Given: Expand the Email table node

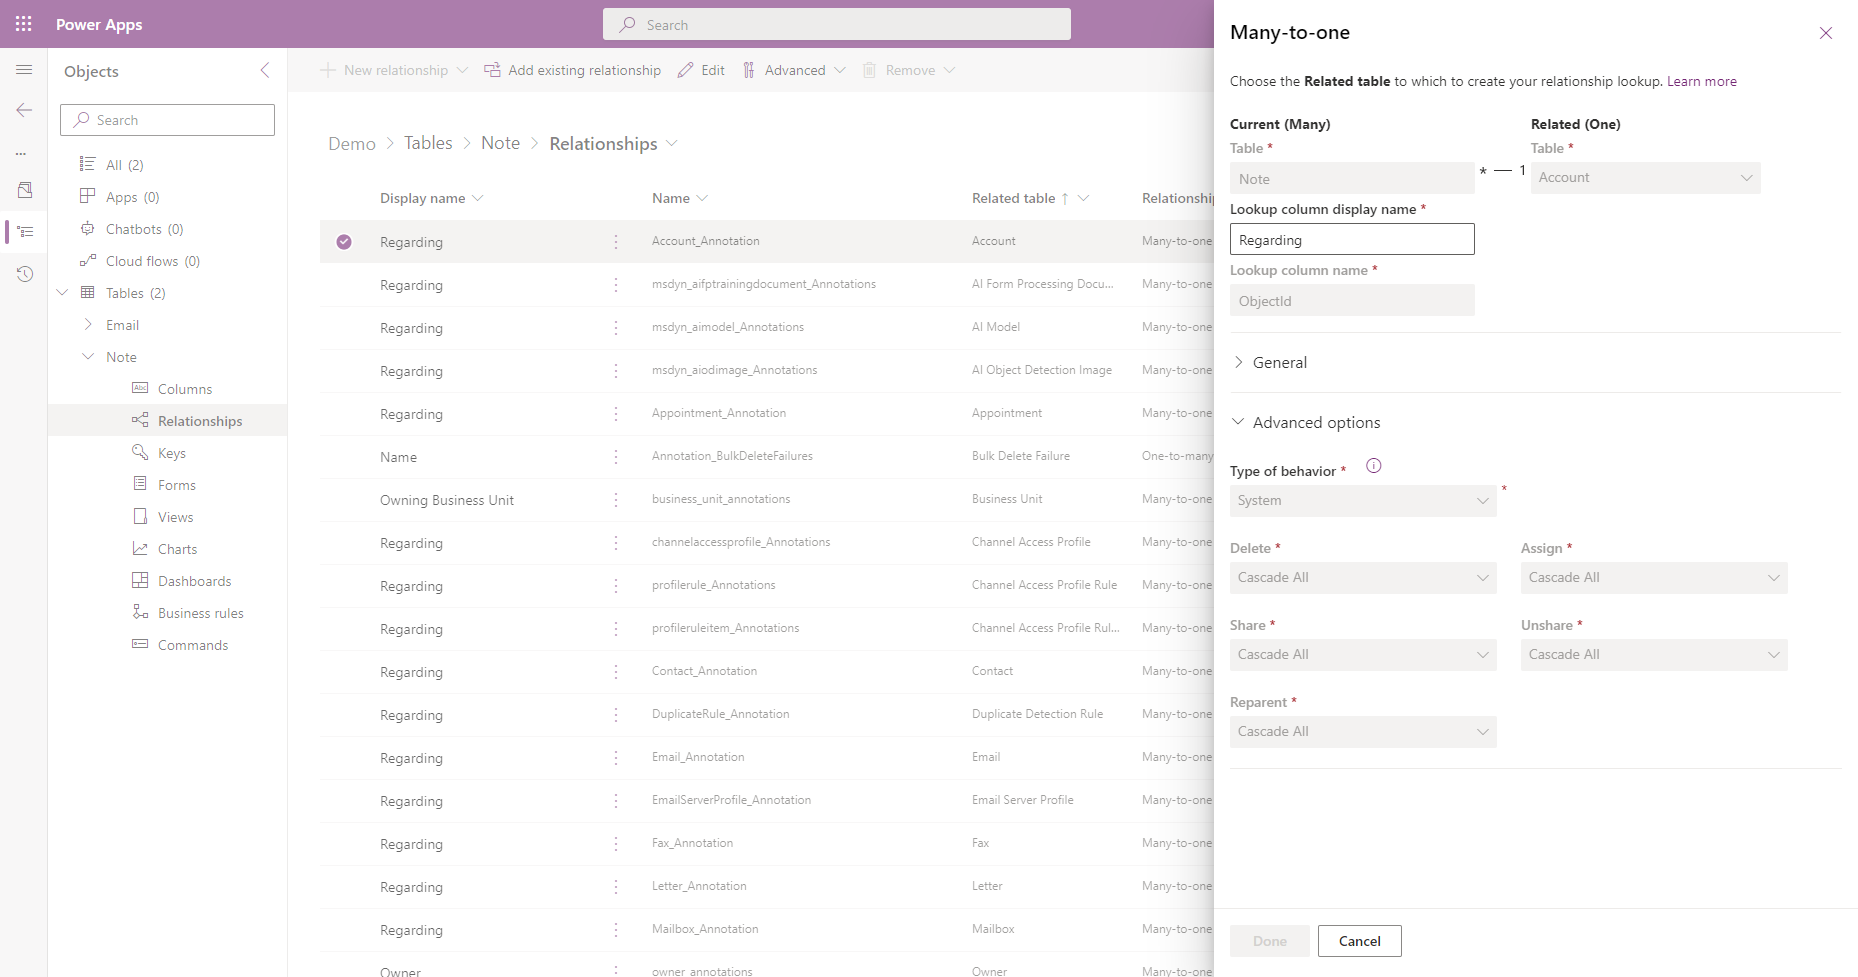Looking at the screenshot, I should pos(88,325).
